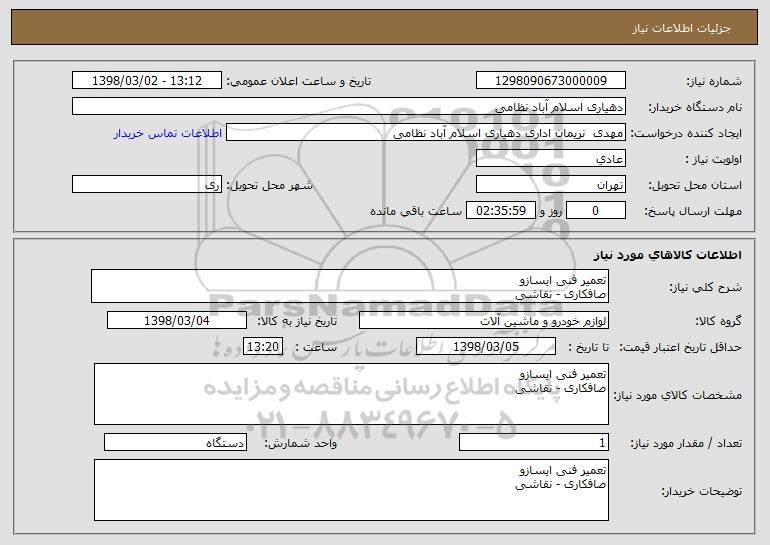Click label مهلت ارسال پاسخ
Viewport: 770px width, 545px height.
pos(693,212)
